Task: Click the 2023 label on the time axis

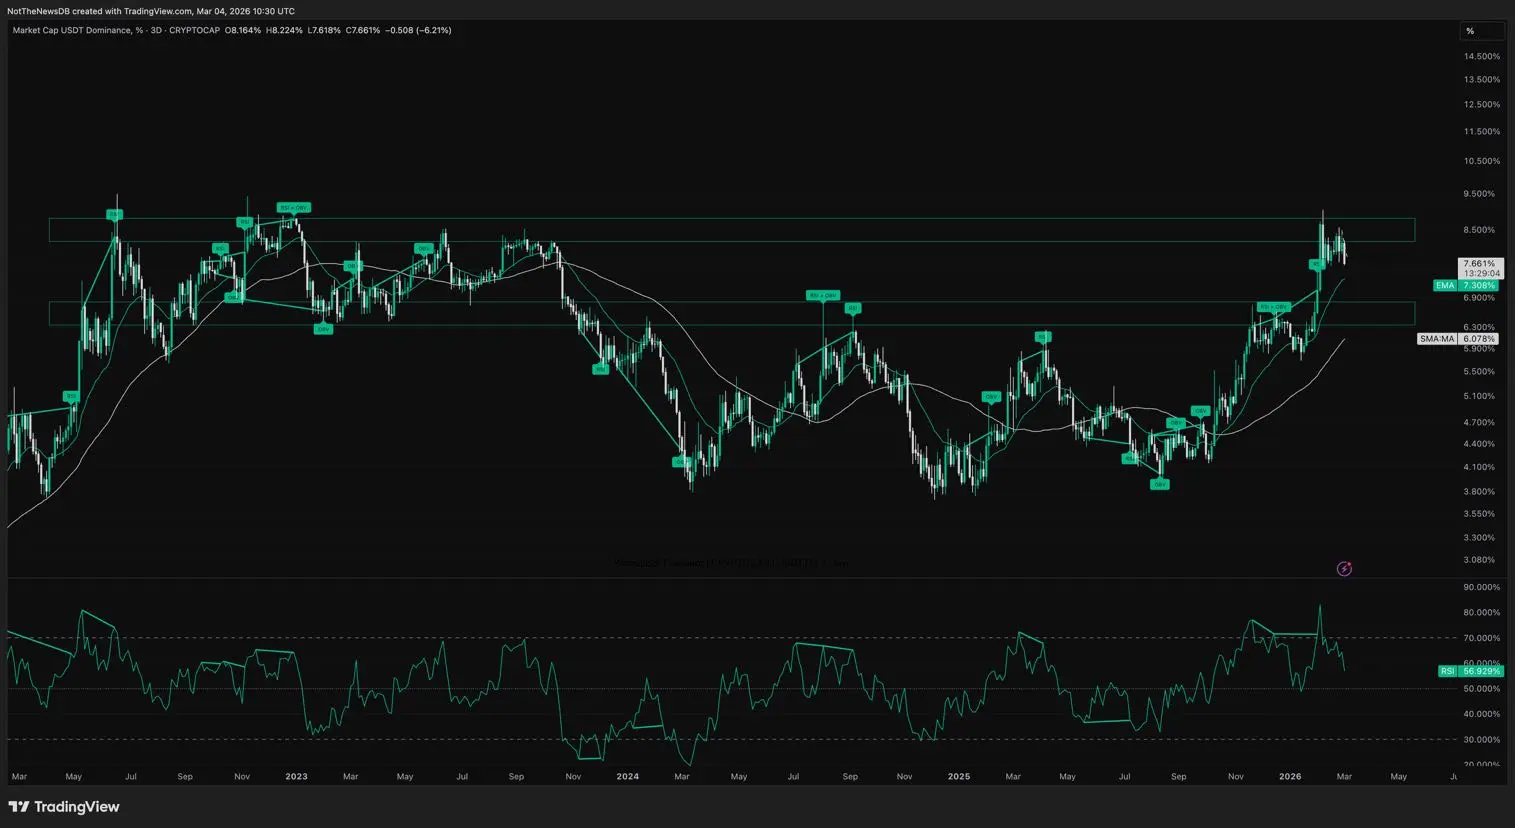Action: [296, 776]
